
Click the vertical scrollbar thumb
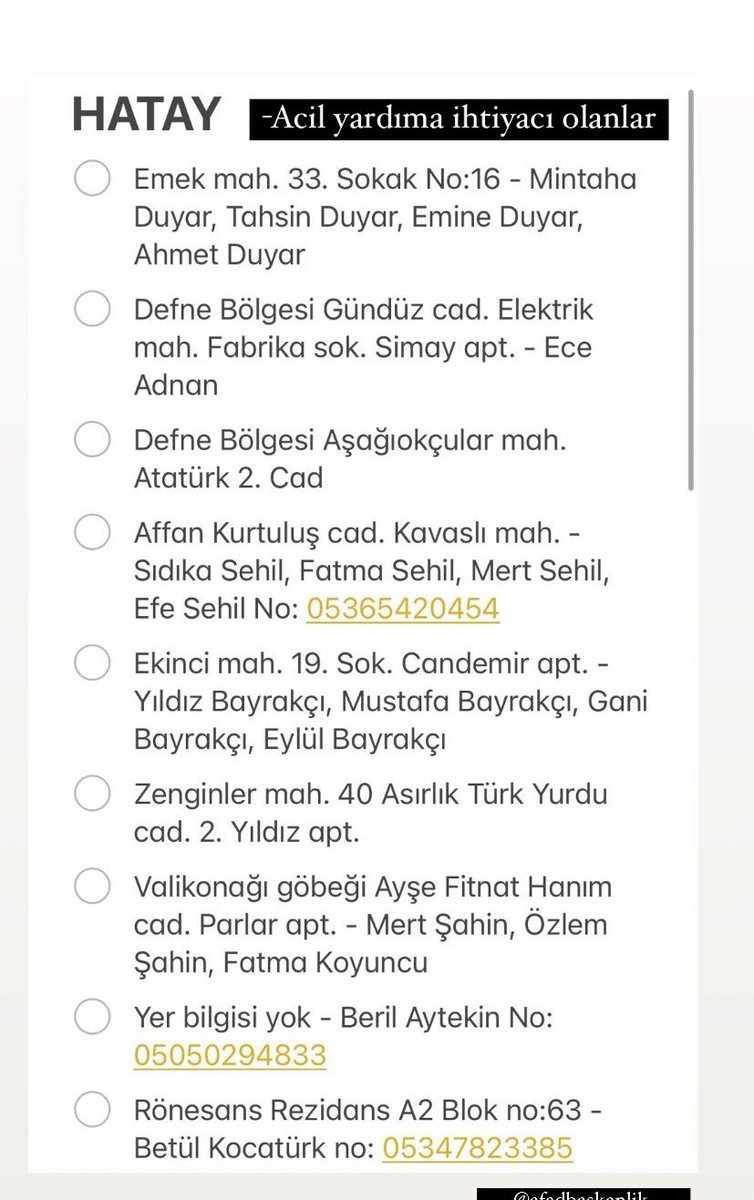(x=691, y=290)
